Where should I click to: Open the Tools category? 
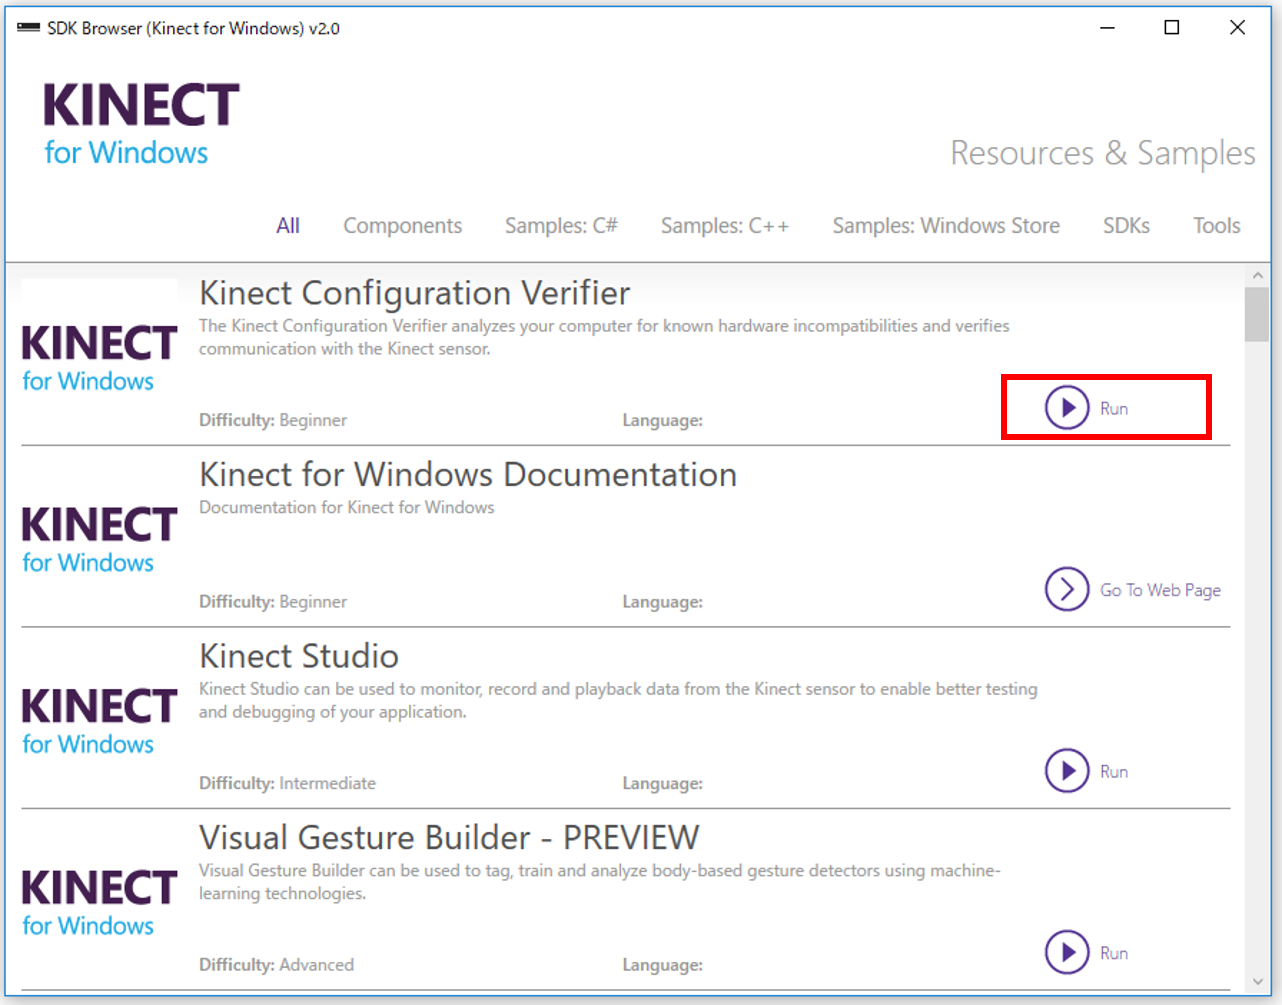tap(1216, 226)
